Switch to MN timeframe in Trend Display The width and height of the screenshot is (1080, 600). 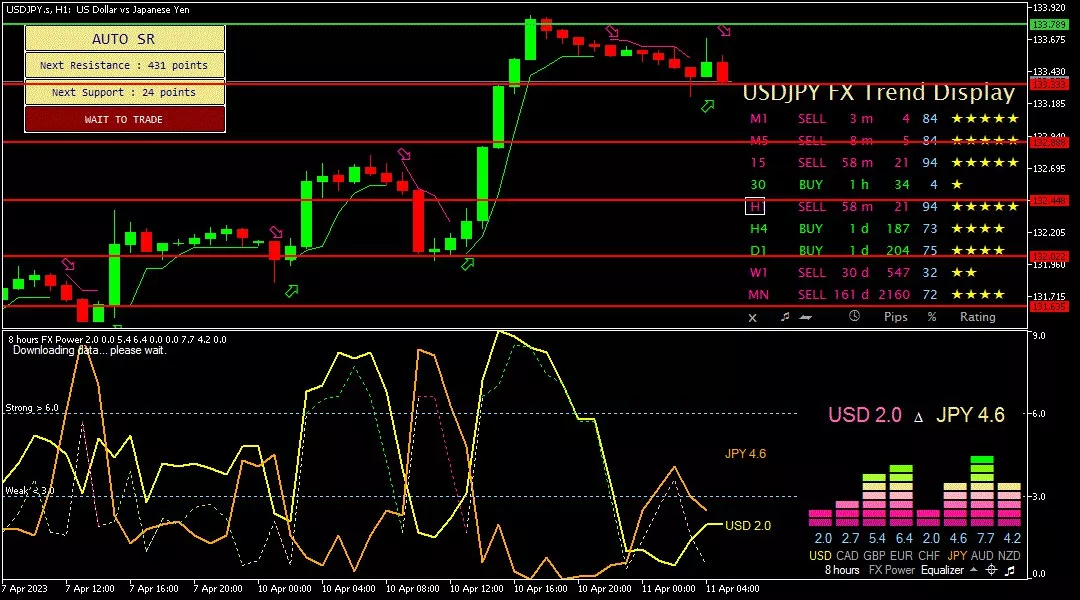pyautogui.click(x=758, y=295)
